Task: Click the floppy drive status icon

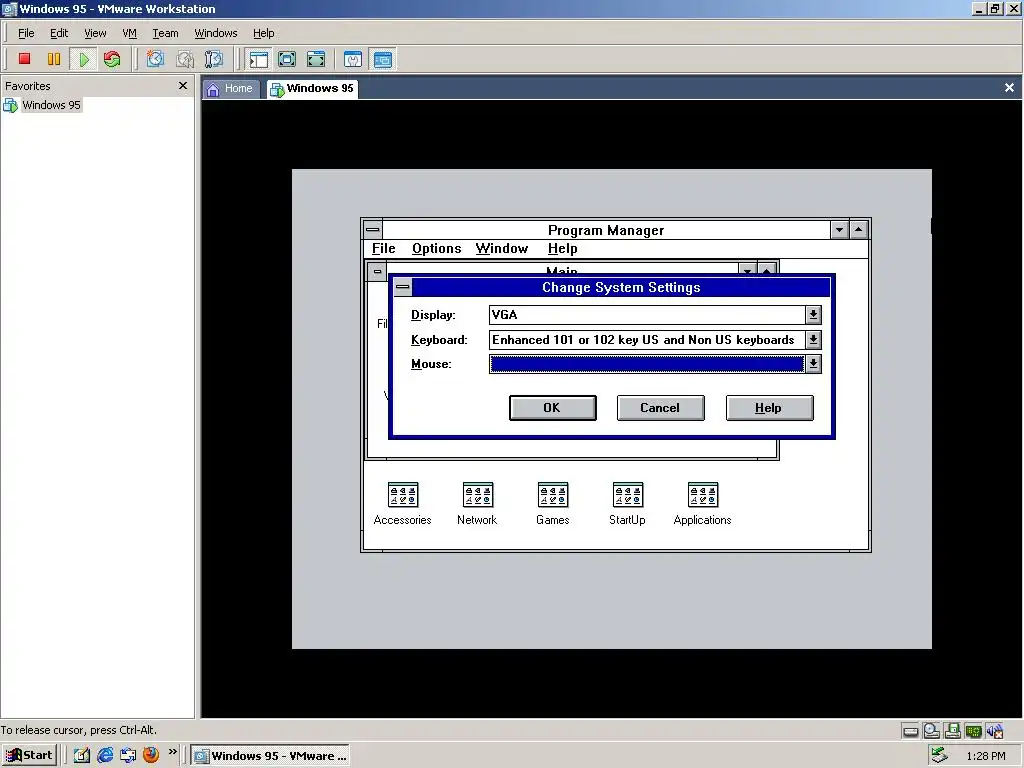Action: pyautogui.click(x=952, y=731)
